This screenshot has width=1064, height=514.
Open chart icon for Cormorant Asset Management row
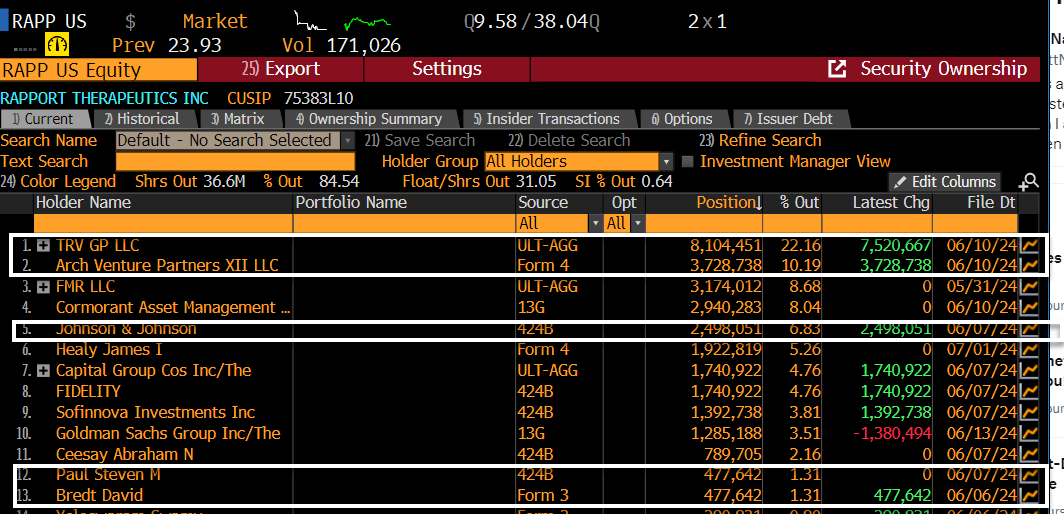[x=1029, y=308]
